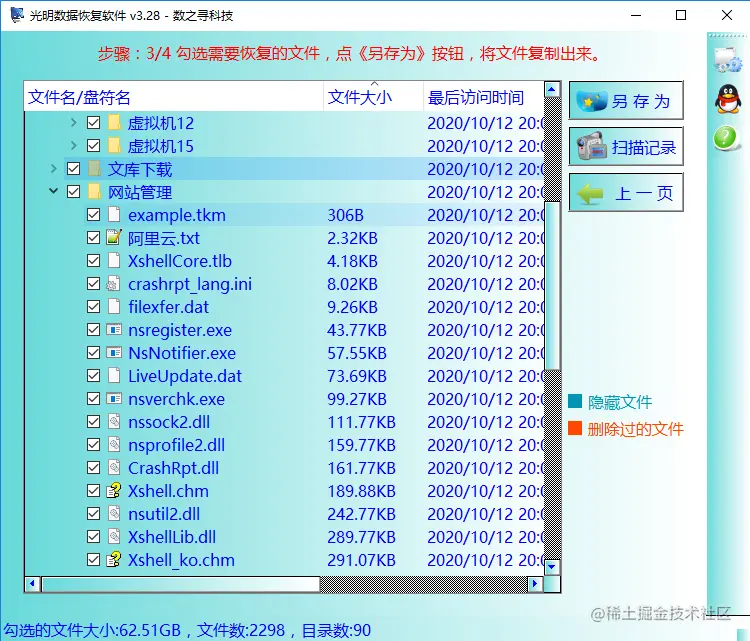Click the QQ penguin icon in sidebar
The width and height of the screenshot is (750, 641).
[728, 99]
